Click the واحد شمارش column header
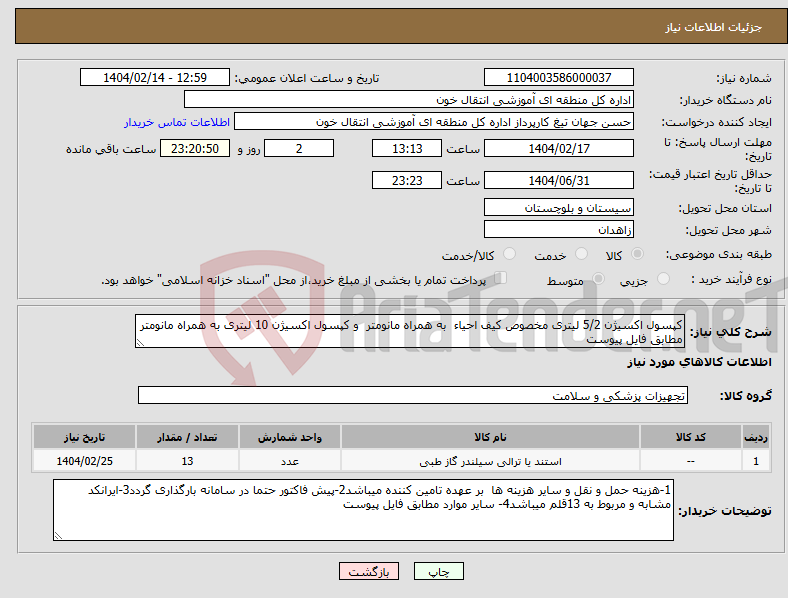 click(x=289, y=437)
